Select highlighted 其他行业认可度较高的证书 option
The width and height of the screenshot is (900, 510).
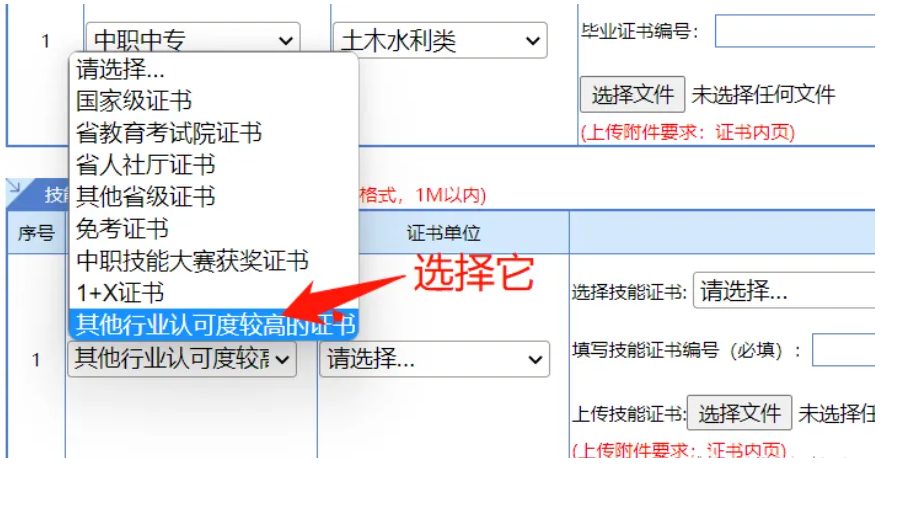(x=214, y=324)
